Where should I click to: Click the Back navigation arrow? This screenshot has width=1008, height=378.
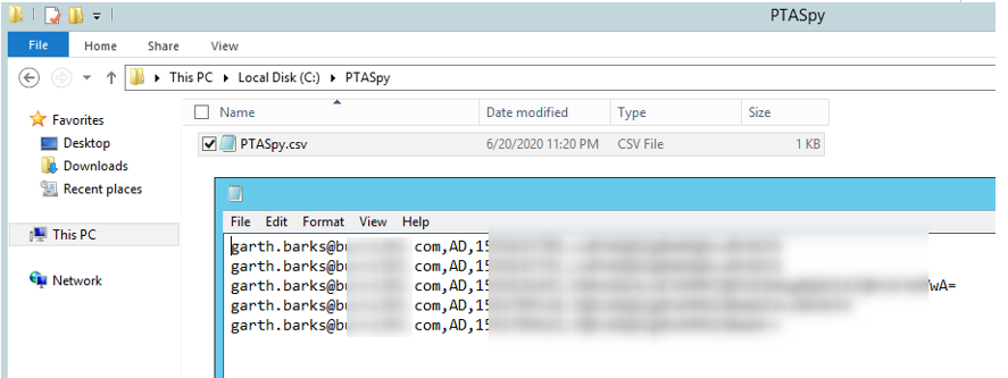coord(30,78)
